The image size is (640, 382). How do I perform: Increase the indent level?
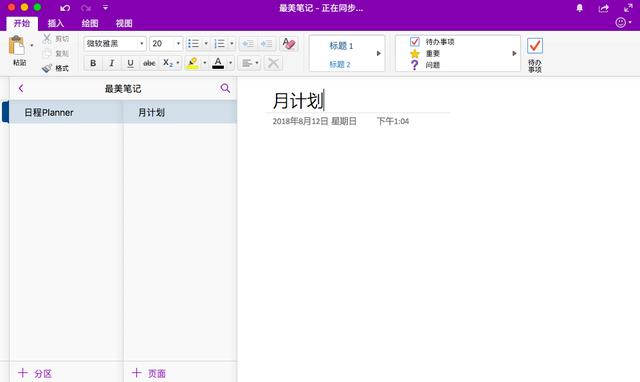tap(266, 43)
